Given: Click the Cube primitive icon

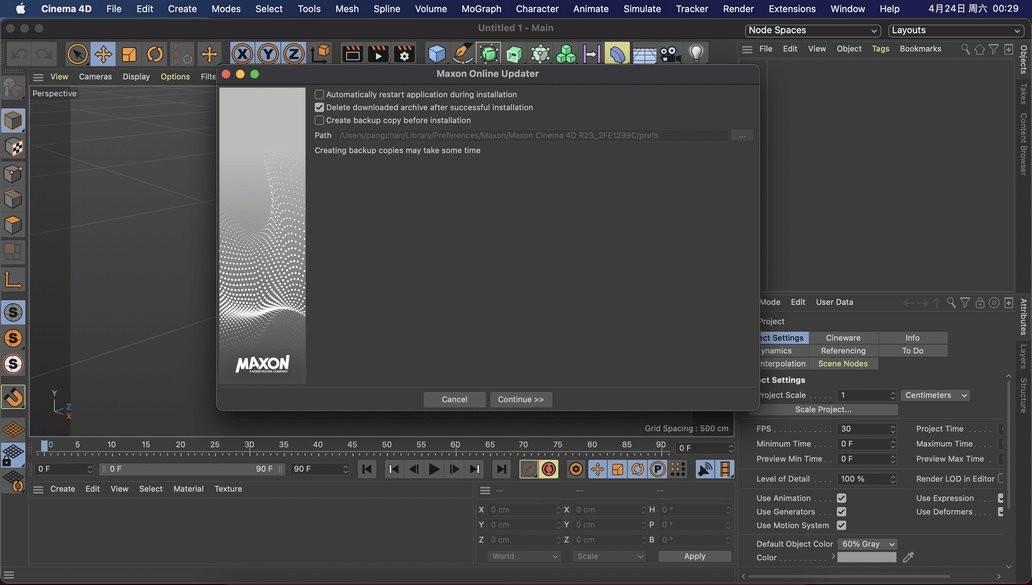Looking at the screenshot, I should [437, 54].
